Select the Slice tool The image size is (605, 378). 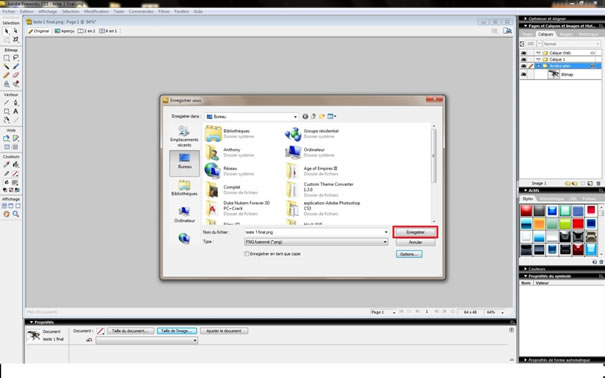(15, 138)
